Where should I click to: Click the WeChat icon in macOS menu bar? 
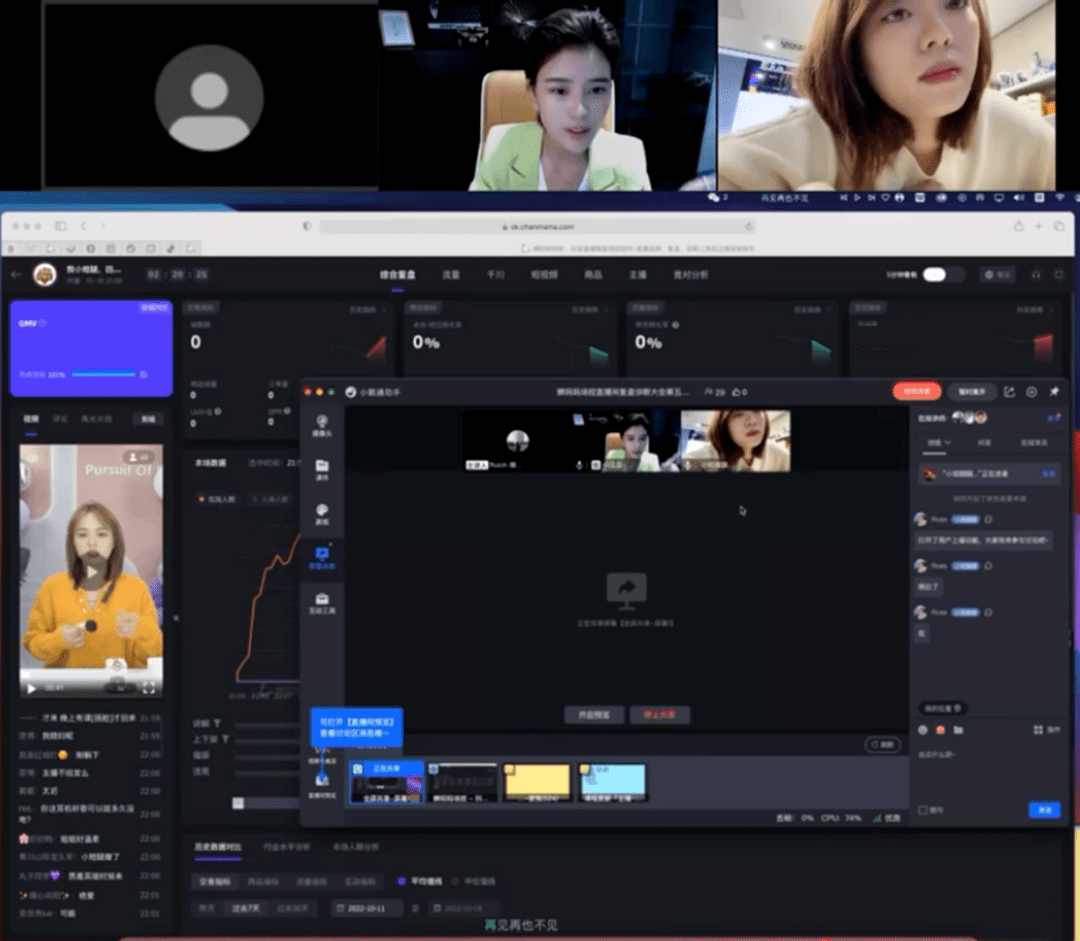[x=714, y=198]
